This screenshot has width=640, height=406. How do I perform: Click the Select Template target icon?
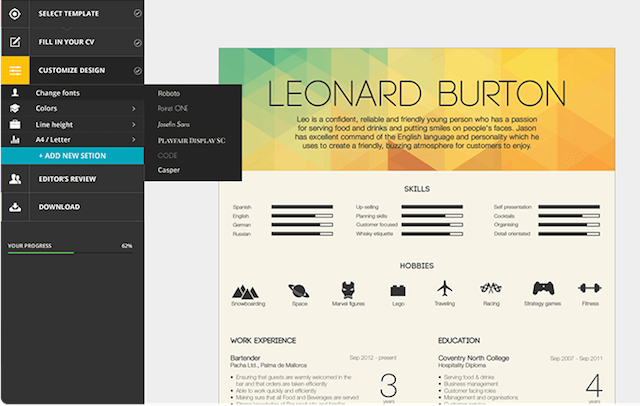click(x=15, y=14)
